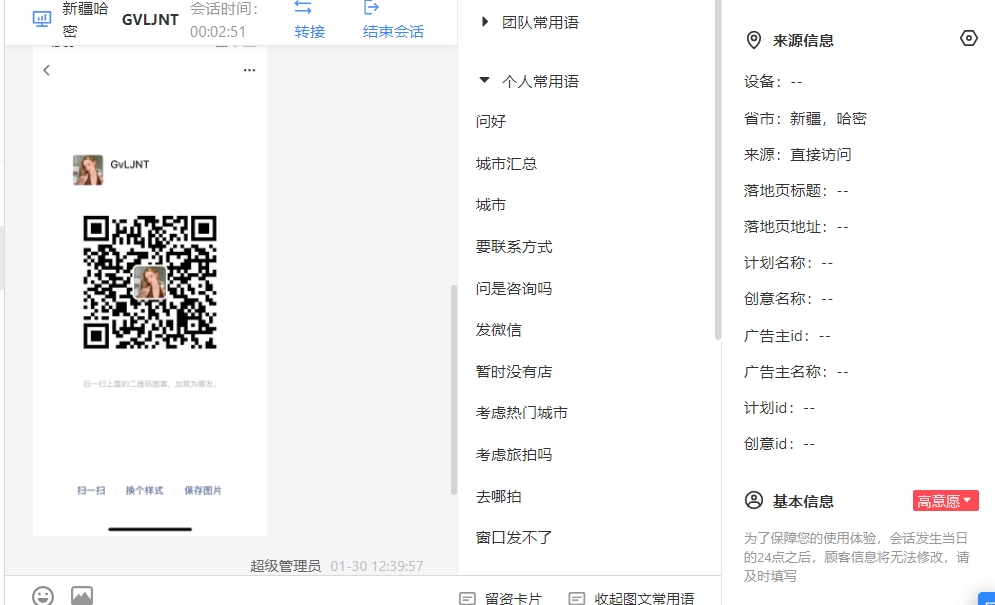The height and width of the screenshot is (605, 995).
Task: Click the back chevron in phone screenshot
Action: coord(46,70)
